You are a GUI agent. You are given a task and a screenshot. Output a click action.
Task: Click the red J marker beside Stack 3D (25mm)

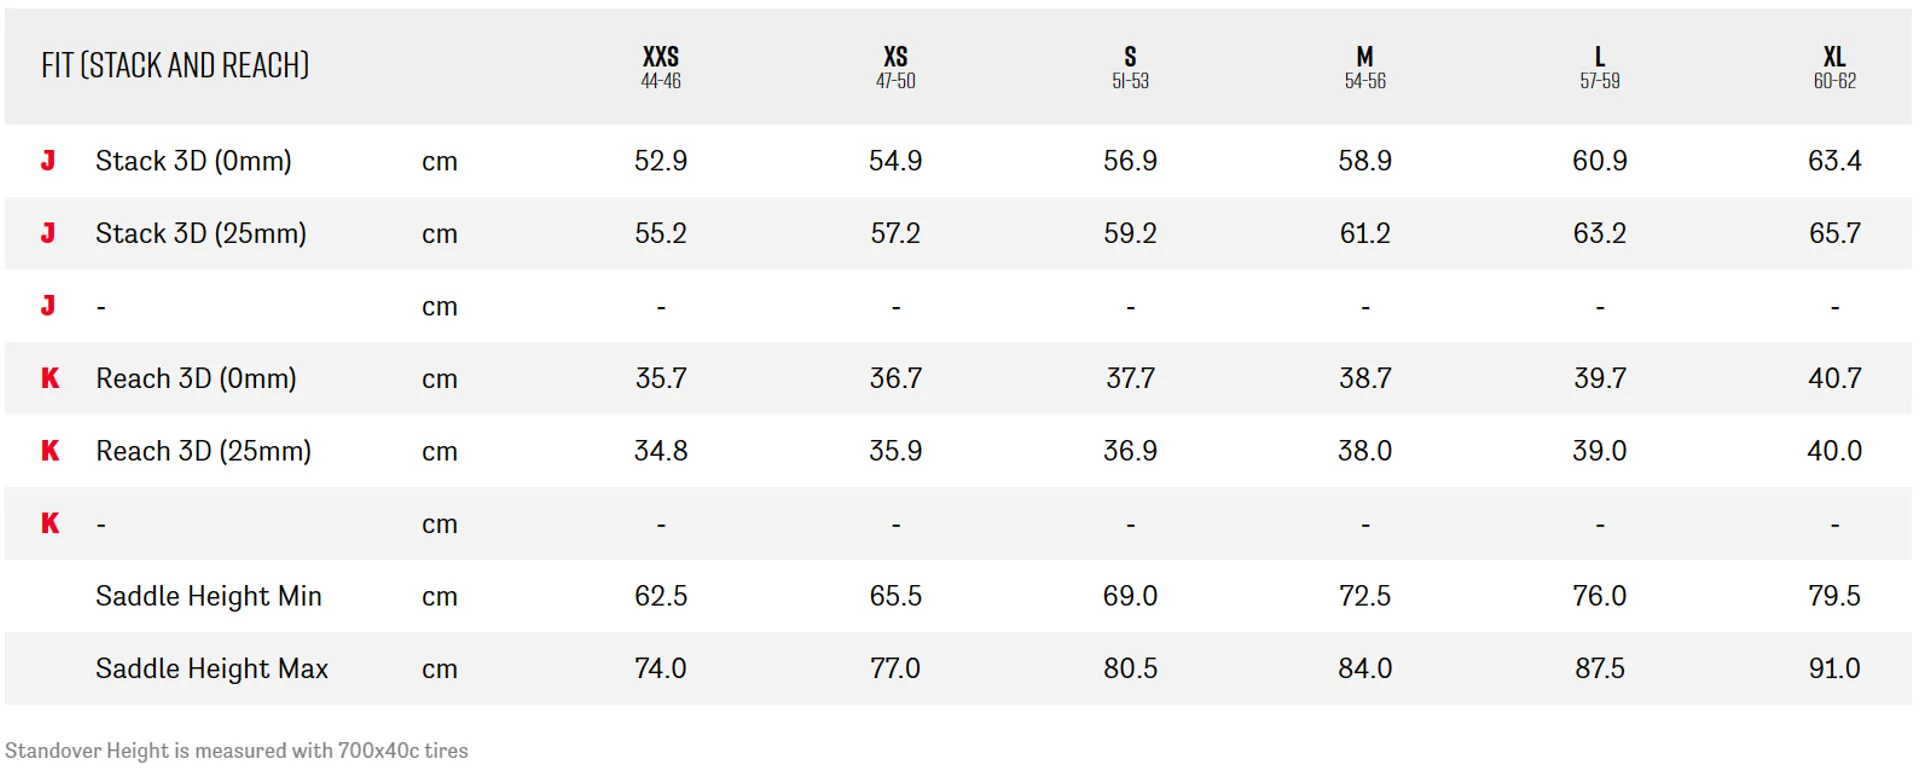tap(48, 233)
